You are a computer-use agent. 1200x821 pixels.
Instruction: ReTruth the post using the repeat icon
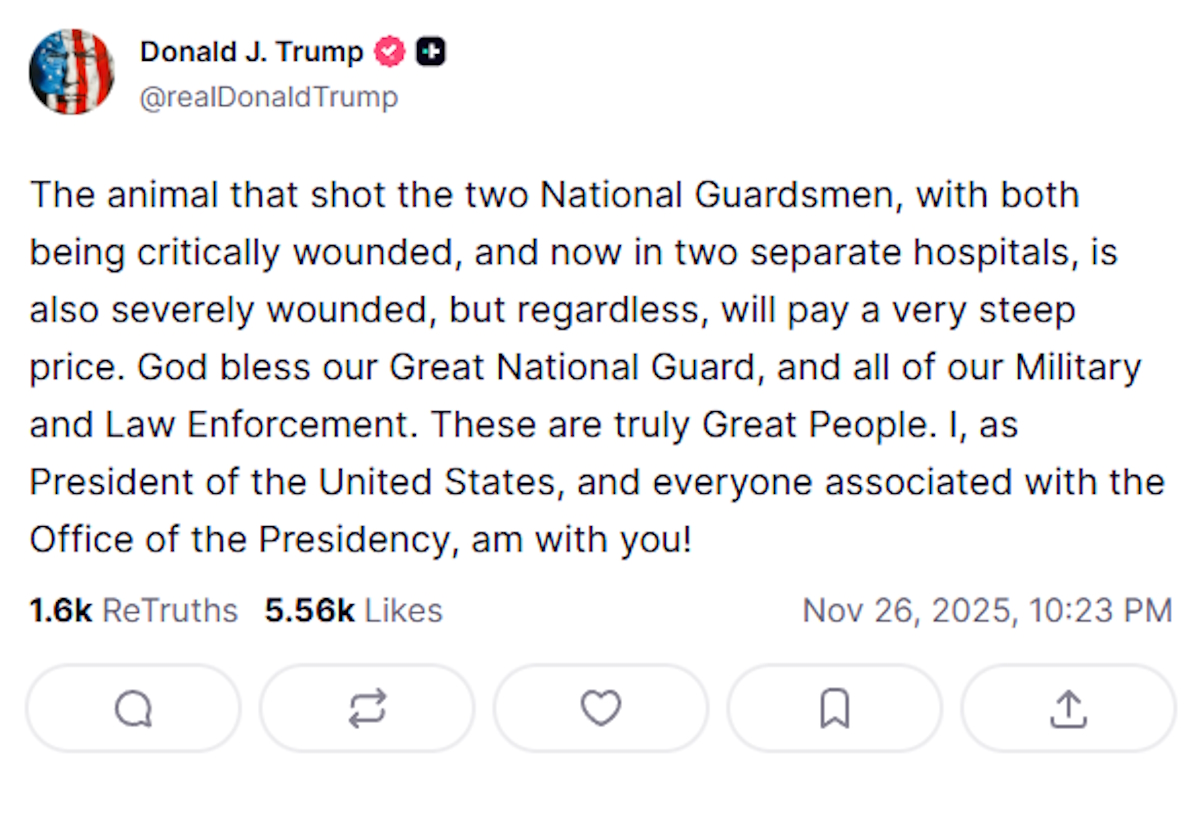click(367, 708)
